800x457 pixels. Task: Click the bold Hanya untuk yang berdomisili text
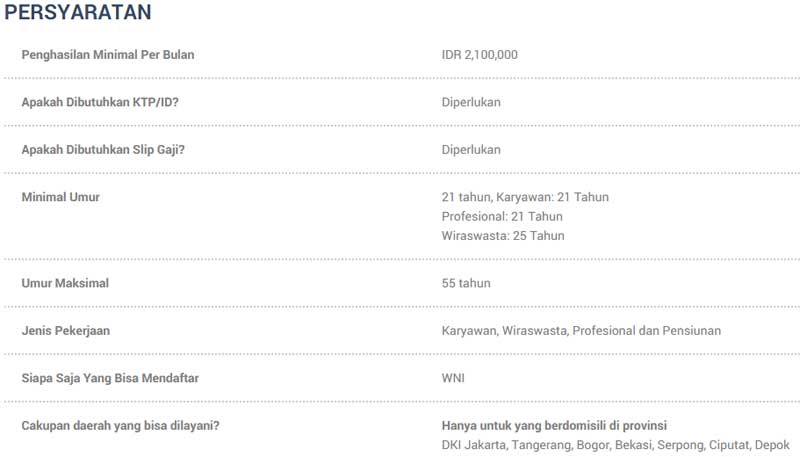click(x=554, y=425)
